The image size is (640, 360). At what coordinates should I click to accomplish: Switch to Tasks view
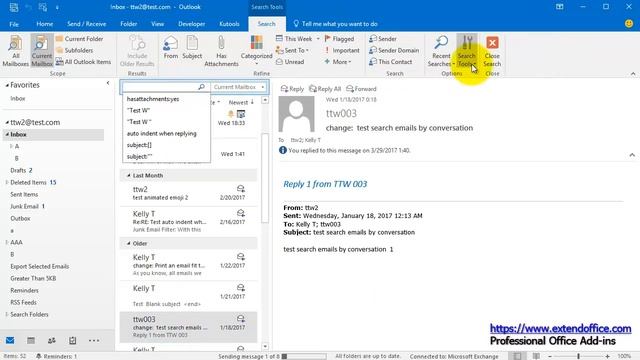(x=73, y=340)
